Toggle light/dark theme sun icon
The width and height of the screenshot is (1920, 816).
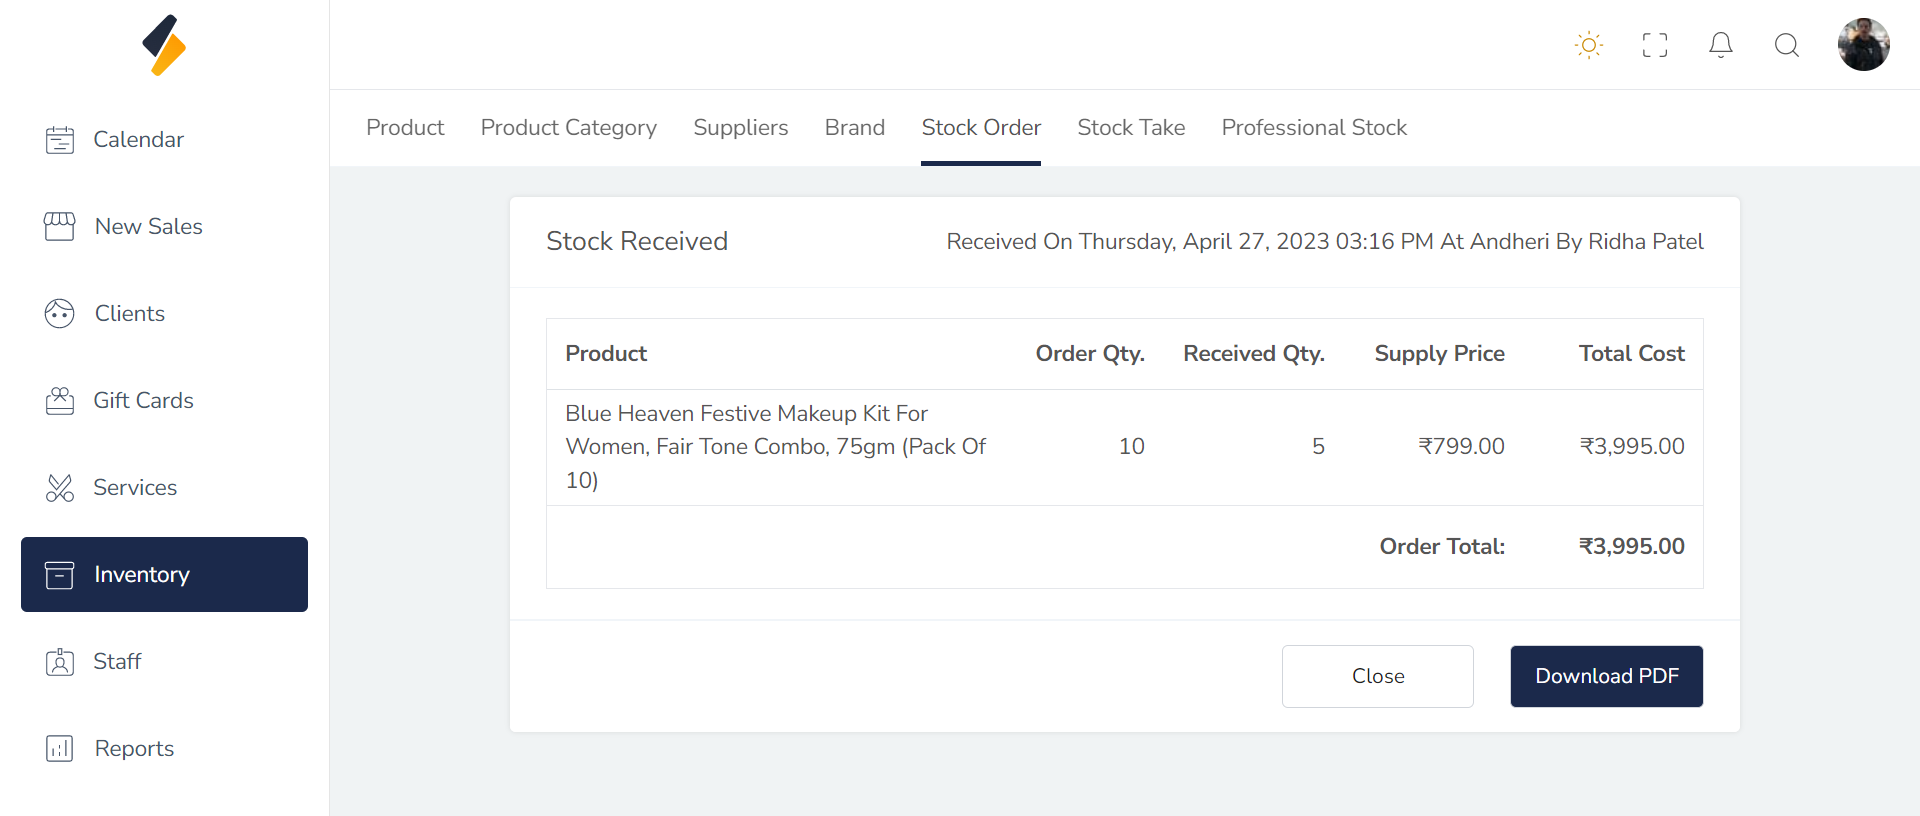point(1588,45)
